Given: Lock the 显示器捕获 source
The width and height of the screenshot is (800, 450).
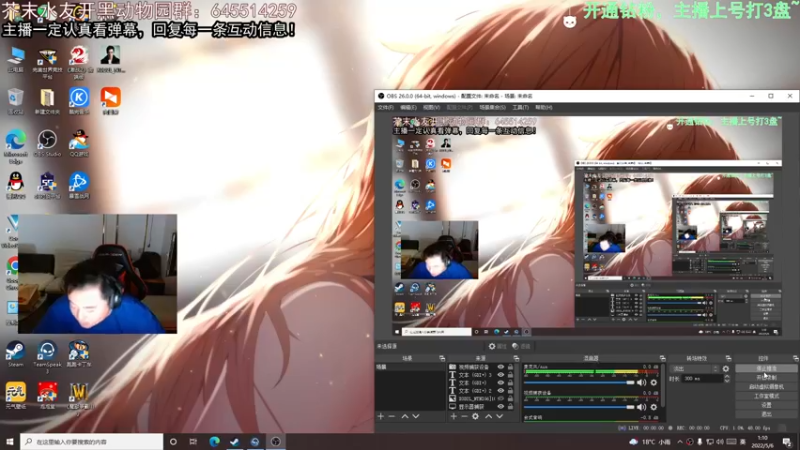Looking at the screenshot, I should 510,407.
